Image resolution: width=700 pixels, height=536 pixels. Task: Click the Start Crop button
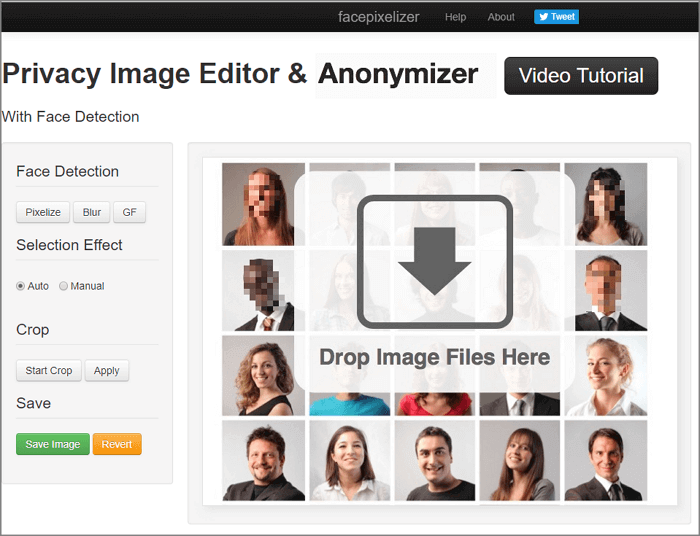click(49, 370)
